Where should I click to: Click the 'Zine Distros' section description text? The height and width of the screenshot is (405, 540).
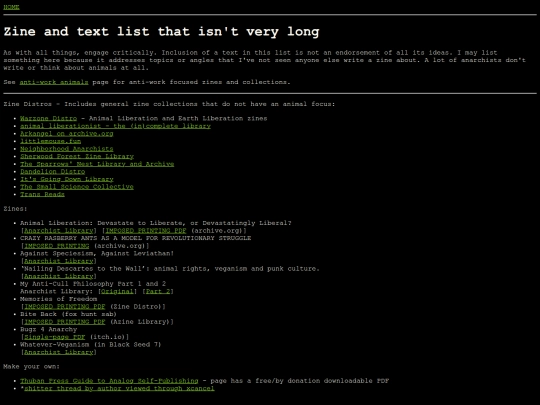(x=169, y=104)
